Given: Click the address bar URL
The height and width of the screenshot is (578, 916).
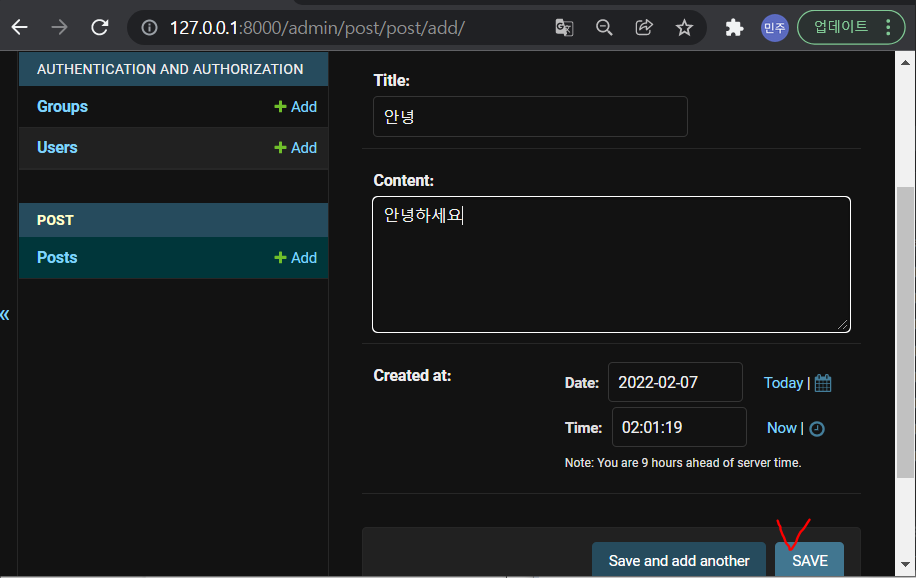Looking at the screenshot, I should 317,27.
